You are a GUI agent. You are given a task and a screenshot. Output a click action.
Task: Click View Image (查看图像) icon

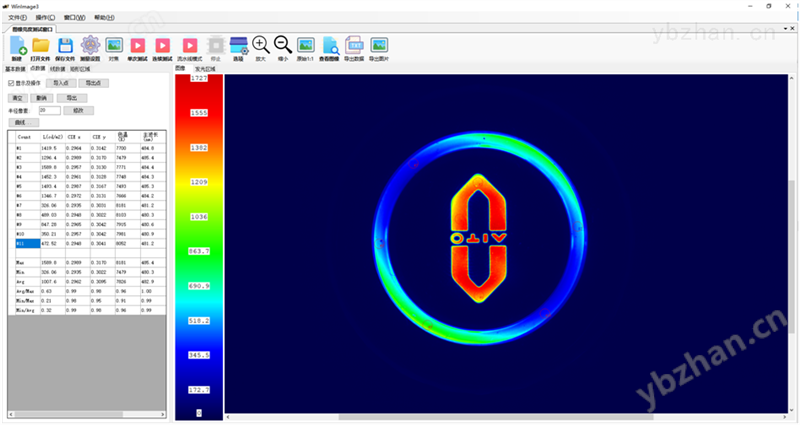coord(330,45)
